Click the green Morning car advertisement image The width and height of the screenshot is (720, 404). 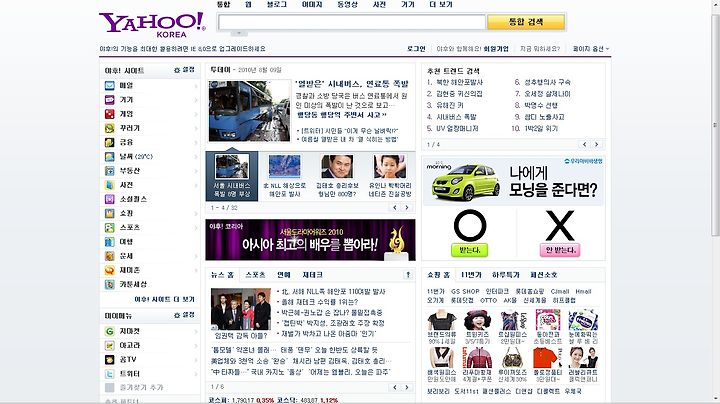coord(465,182)
